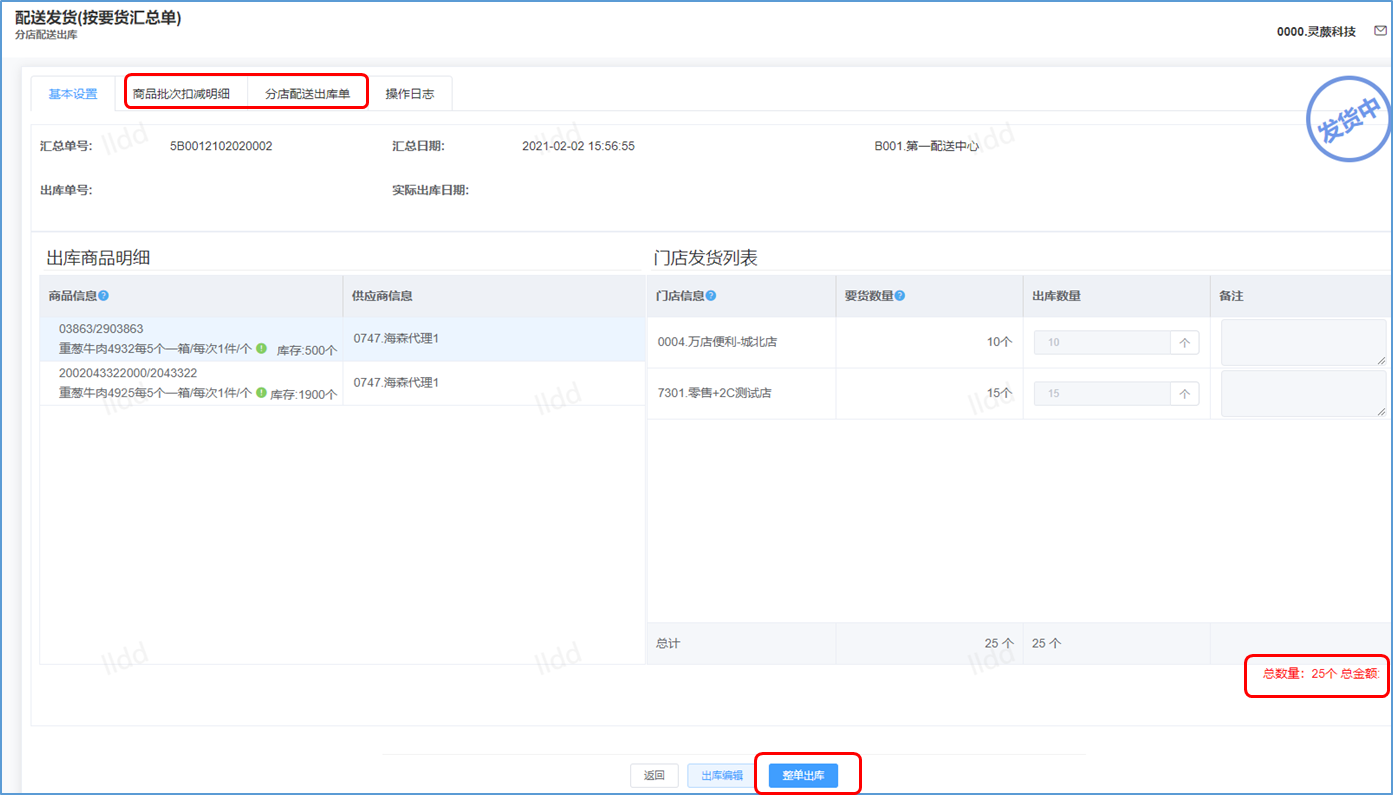Click the 发货中 status stamp

coord(1349,121)
